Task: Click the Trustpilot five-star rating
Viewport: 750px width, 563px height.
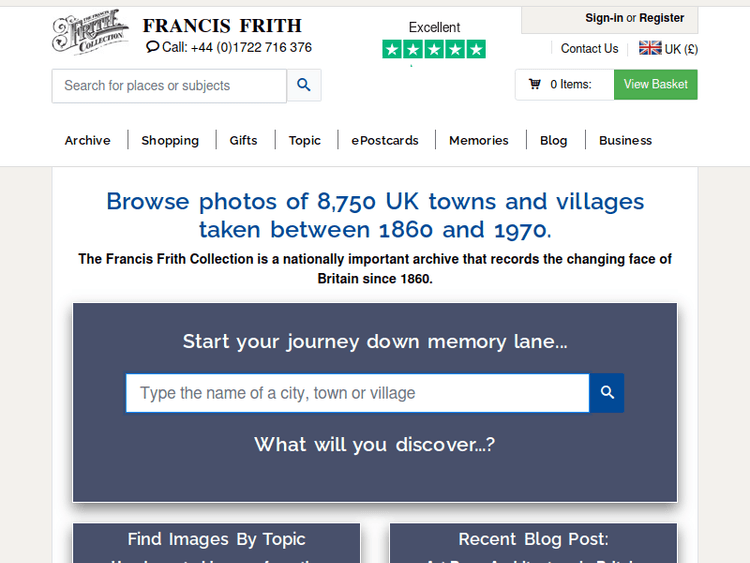Action: [x=434, y=49]
